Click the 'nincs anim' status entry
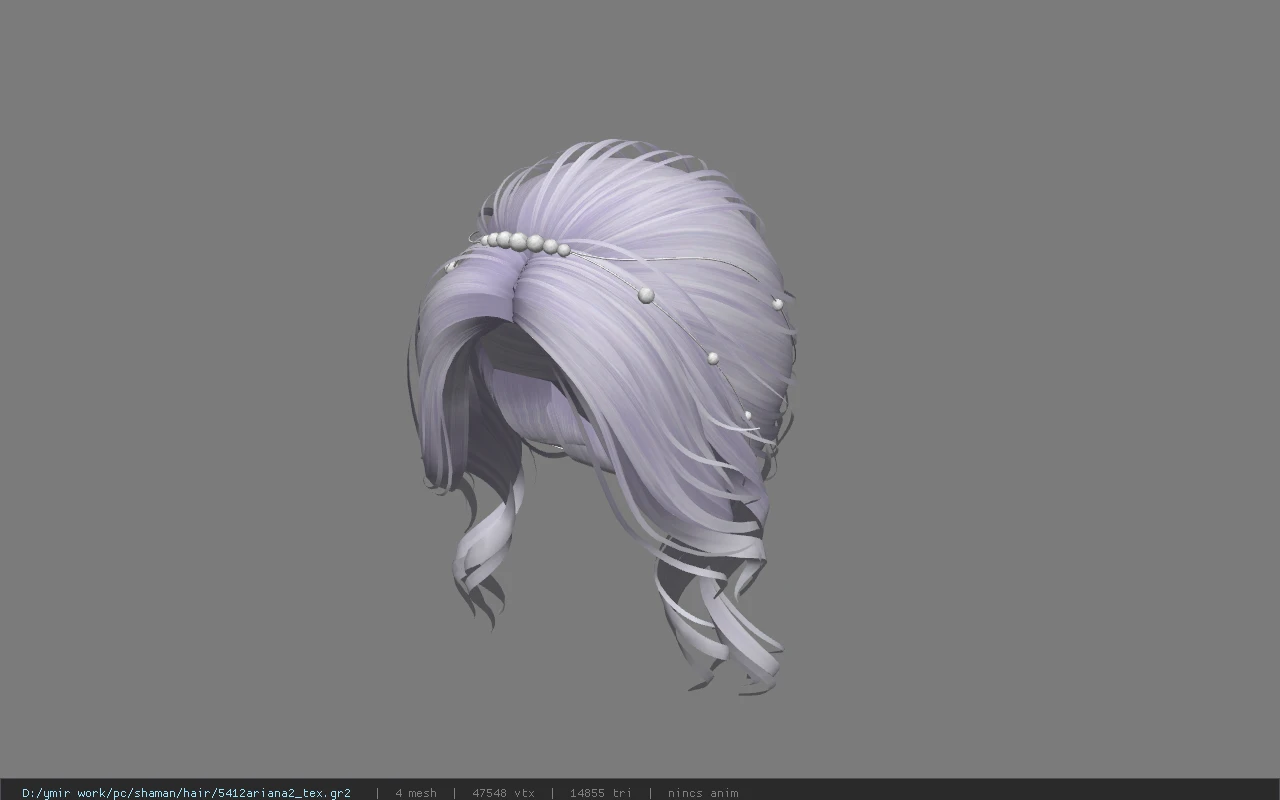 [703, 793]
